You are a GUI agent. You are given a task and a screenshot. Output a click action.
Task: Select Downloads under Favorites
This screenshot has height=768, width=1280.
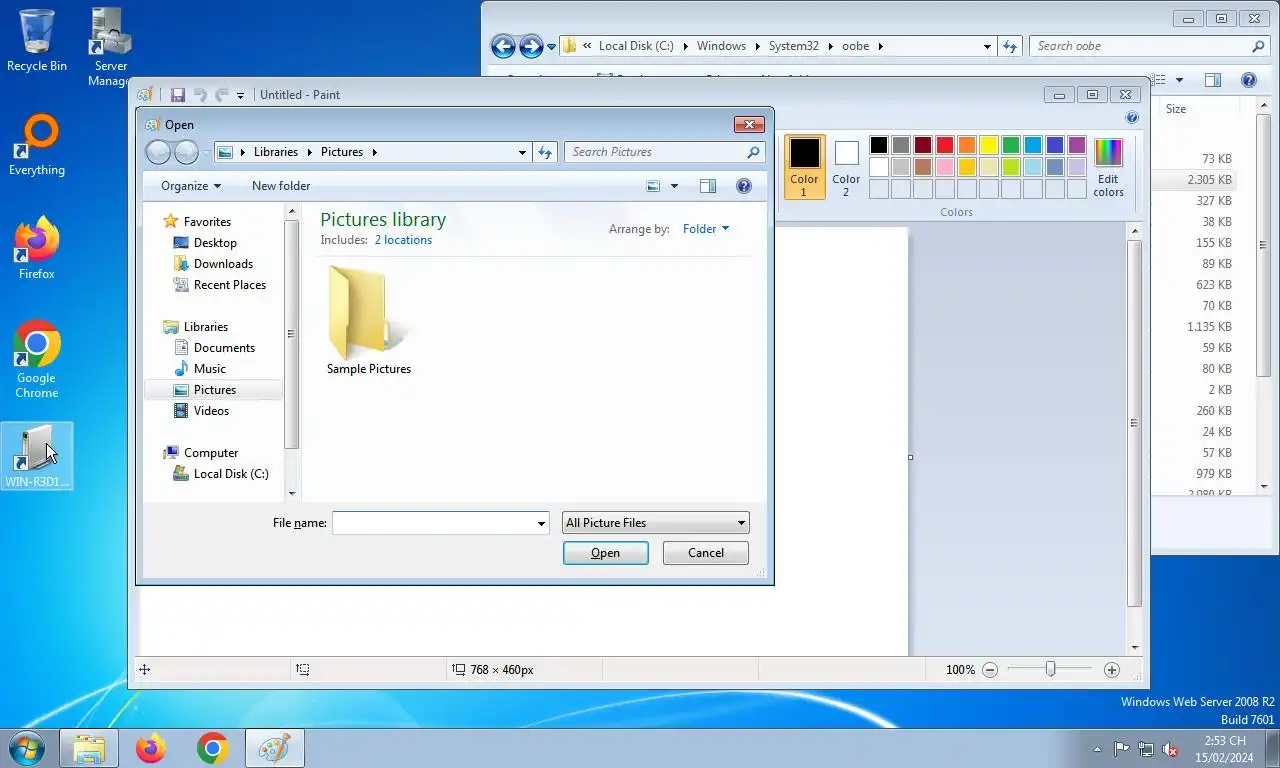[x=223, y=264]
